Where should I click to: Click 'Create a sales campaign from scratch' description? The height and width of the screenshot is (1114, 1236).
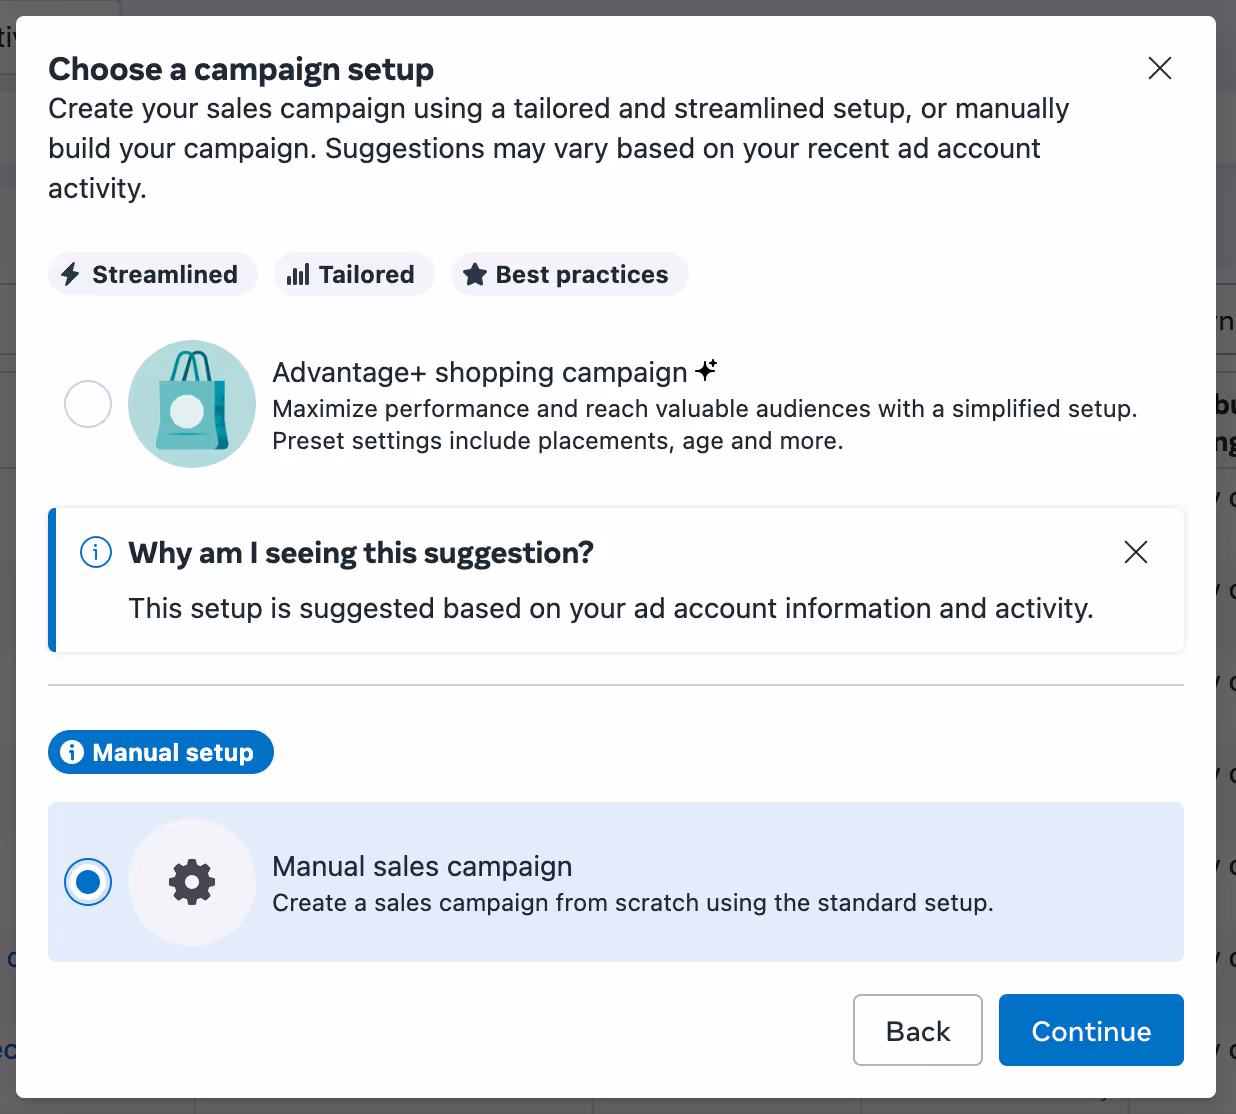point(633,903)
